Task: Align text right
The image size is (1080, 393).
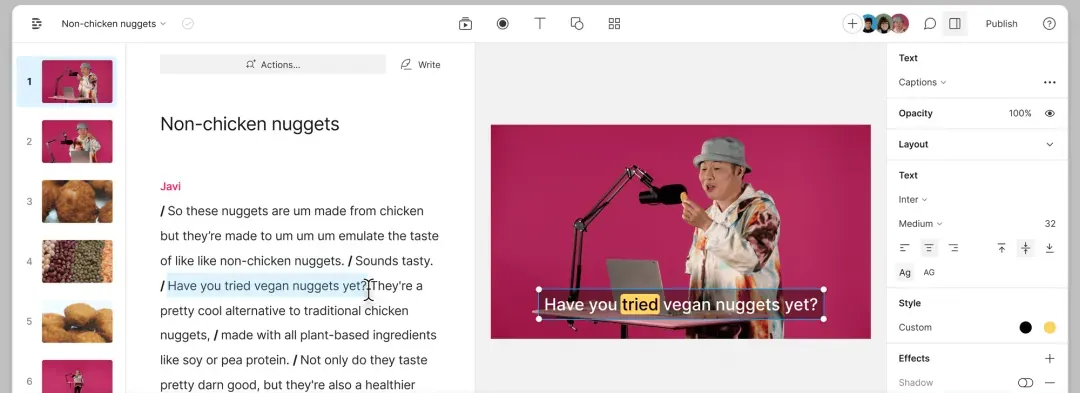Action: (953, 248)
